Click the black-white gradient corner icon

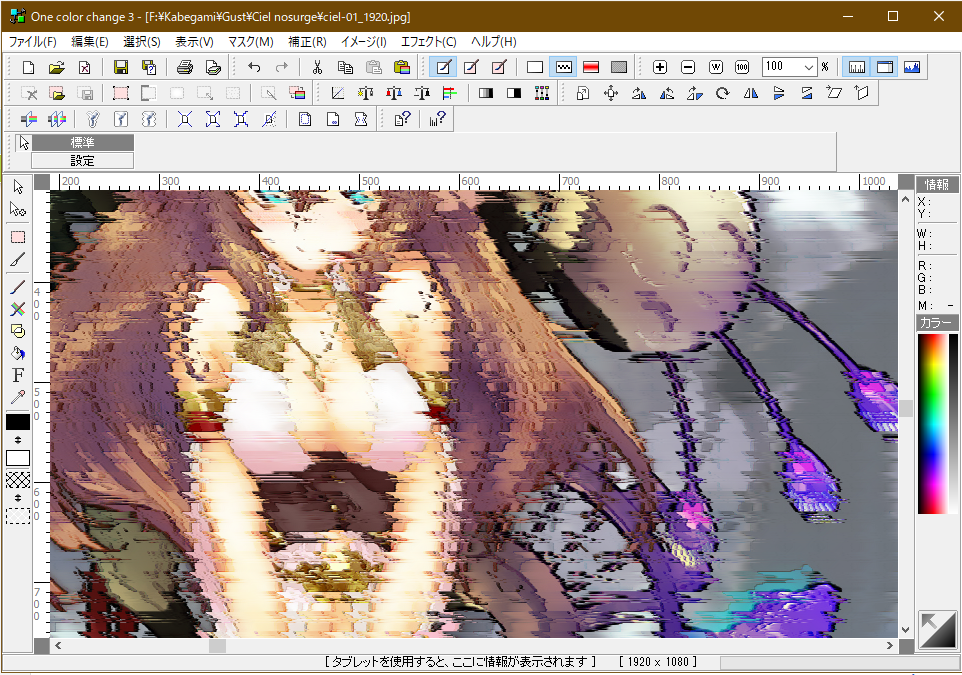pos(937,629)
